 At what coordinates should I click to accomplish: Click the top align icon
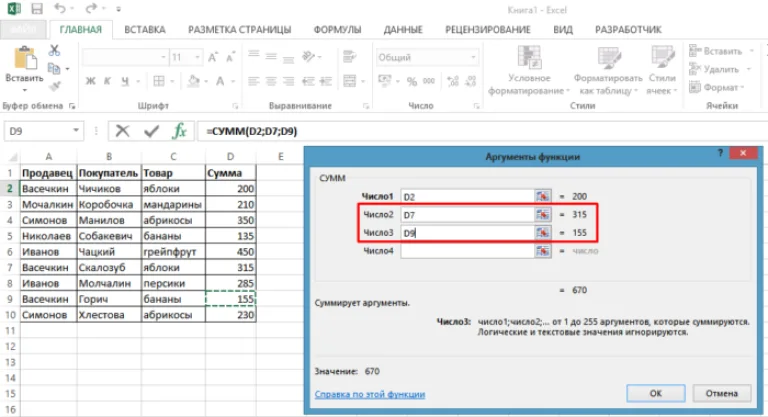[253, 55]
